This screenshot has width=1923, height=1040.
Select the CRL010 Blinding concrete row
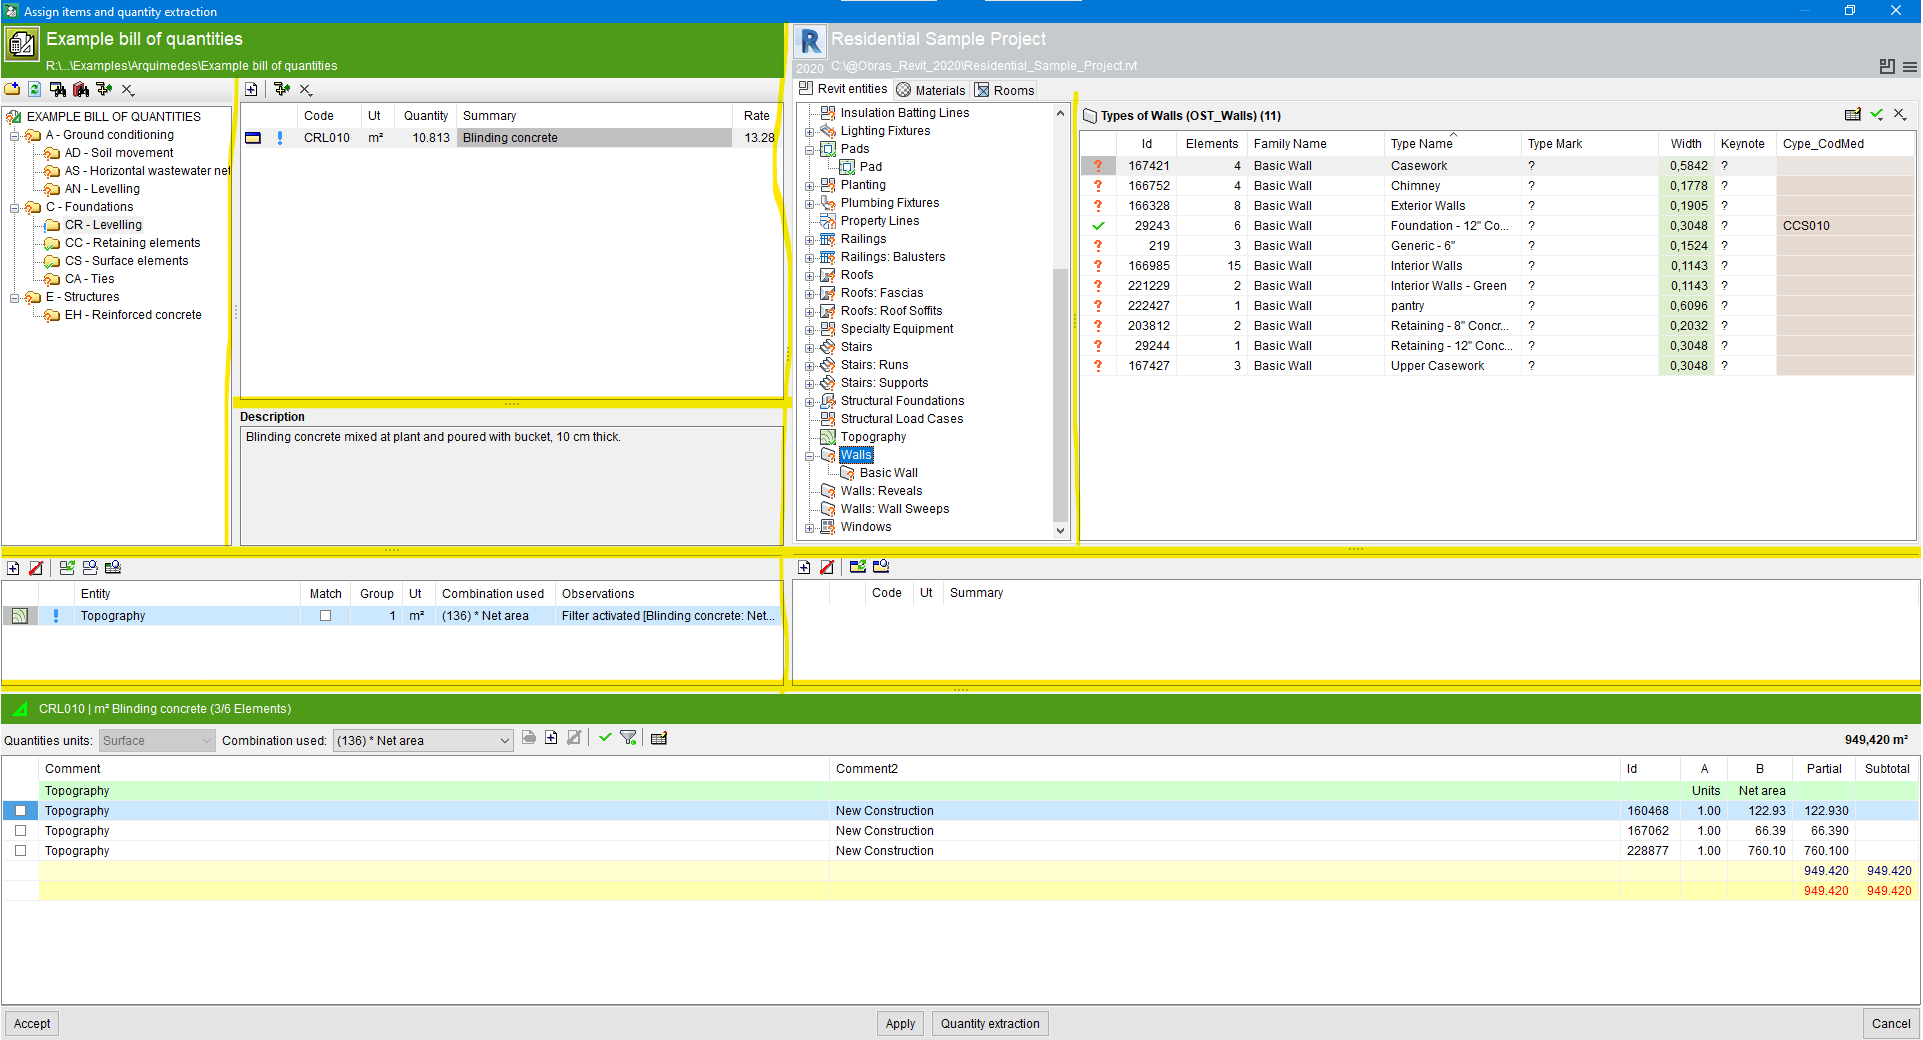point(511,138)
